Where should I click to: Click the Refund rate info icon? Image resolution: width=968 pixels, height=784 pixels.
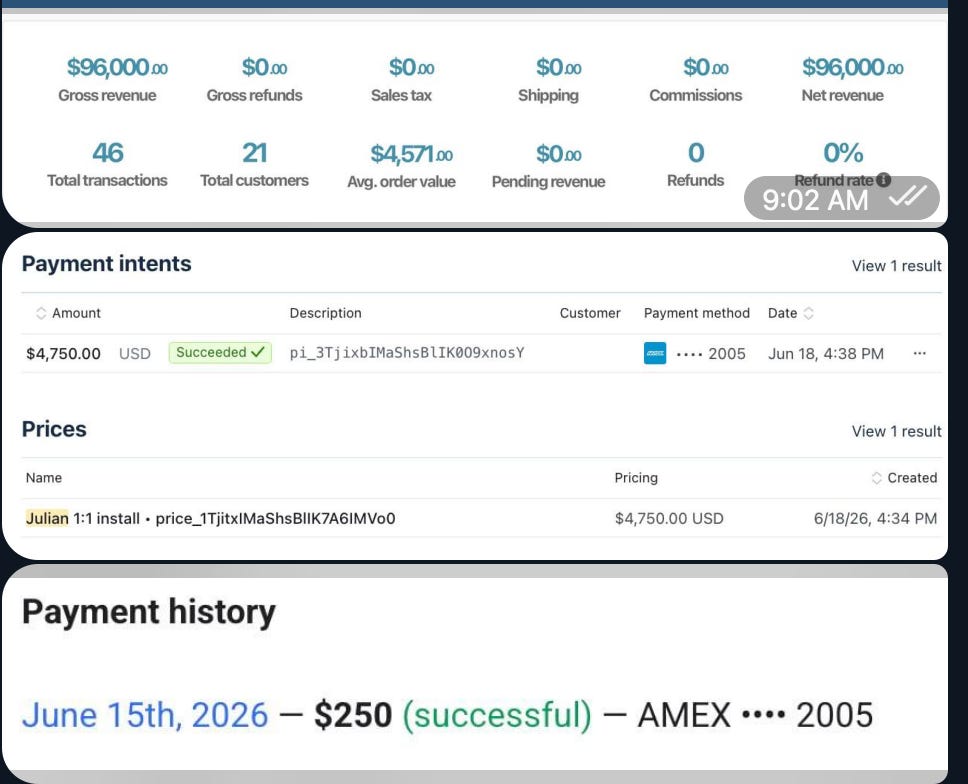[883, 180]
